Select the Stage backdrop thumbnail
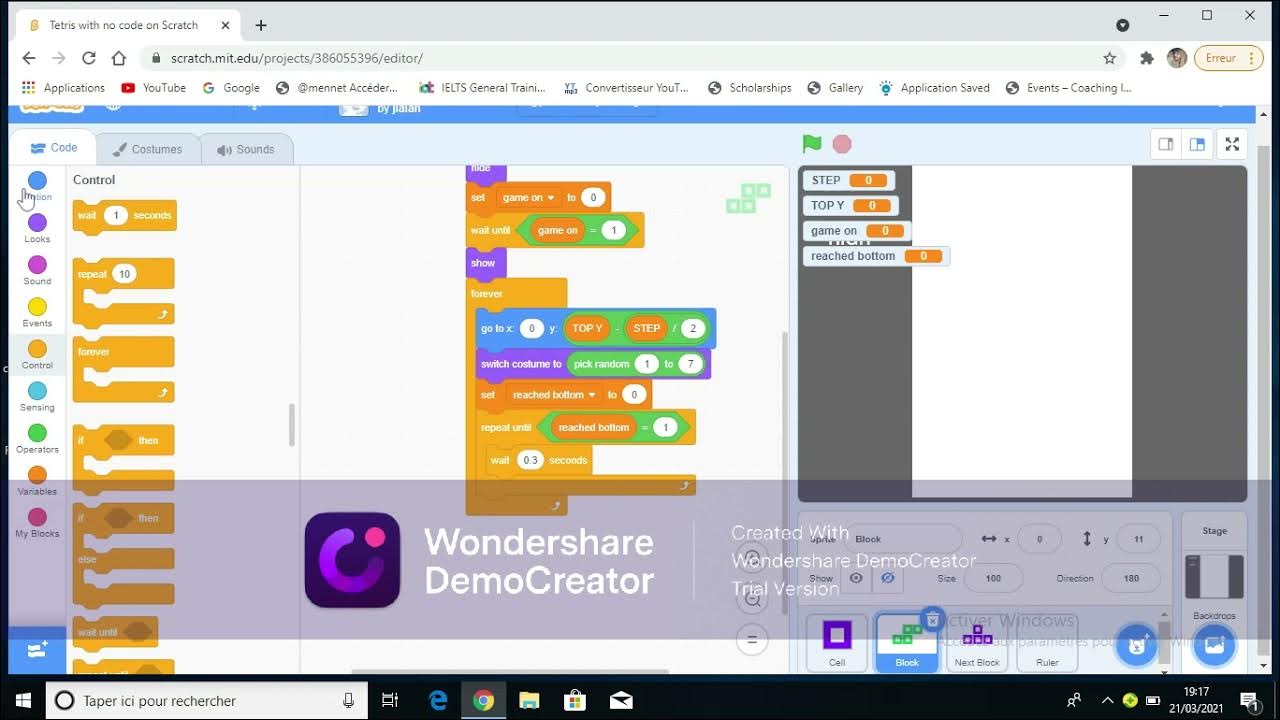Image resolution: width=1280 pixels, height=720 pixels. 1214,577
